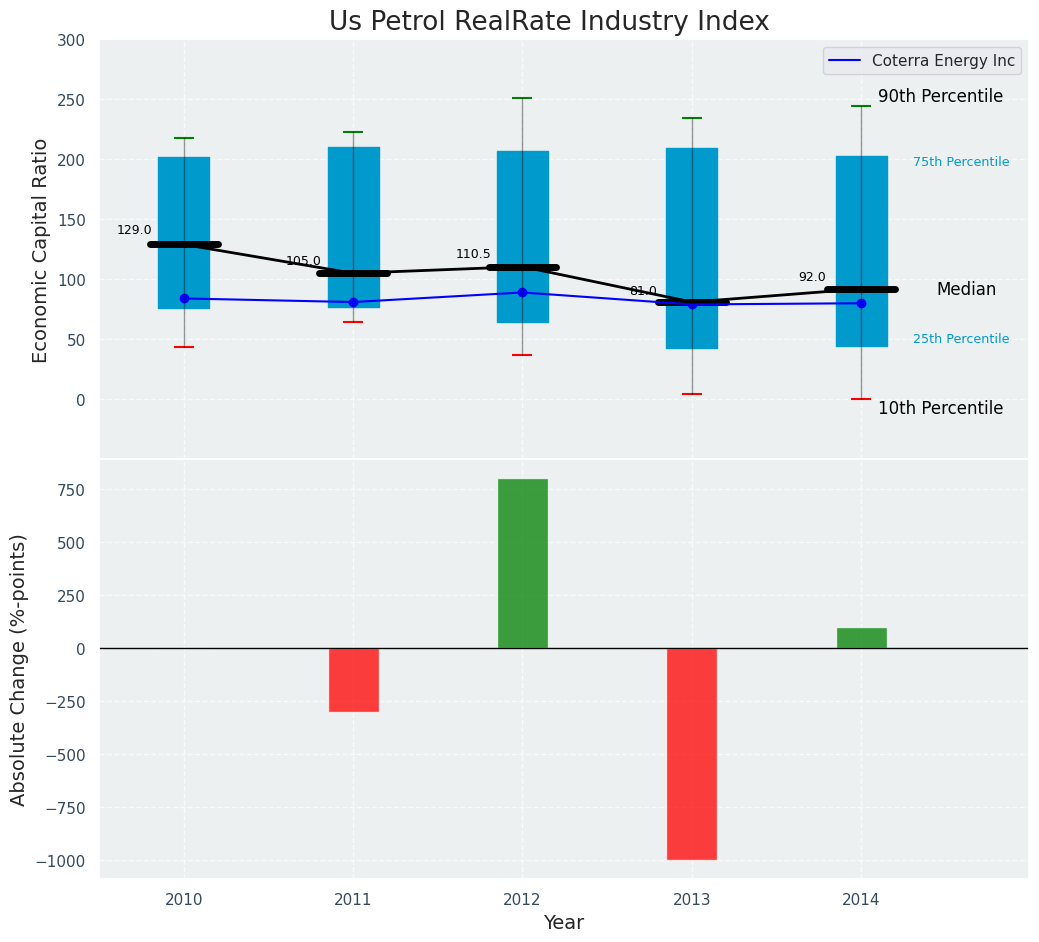Select the 10th Percentile annotation
Image resolution: width=1039 pixels, height=942 pixels.
(x=940, y=408)
